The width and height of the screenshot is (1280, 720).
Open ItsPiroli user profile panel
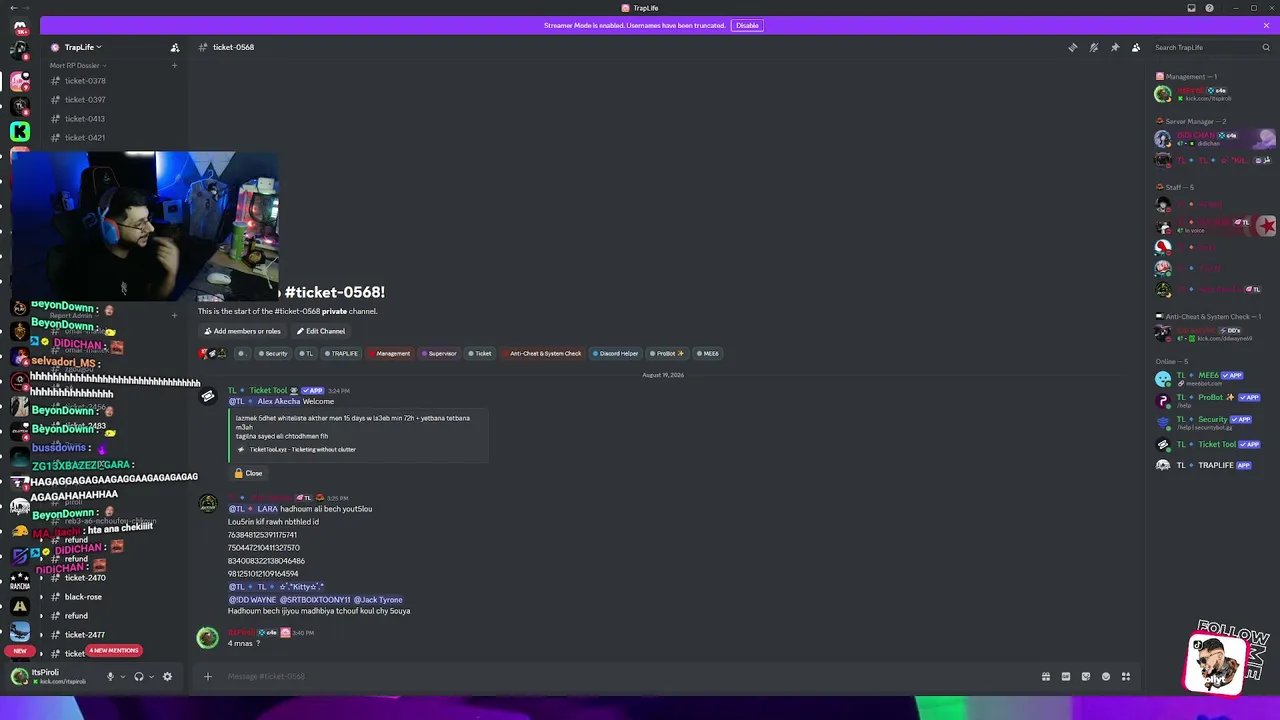(x=50, y=677)
